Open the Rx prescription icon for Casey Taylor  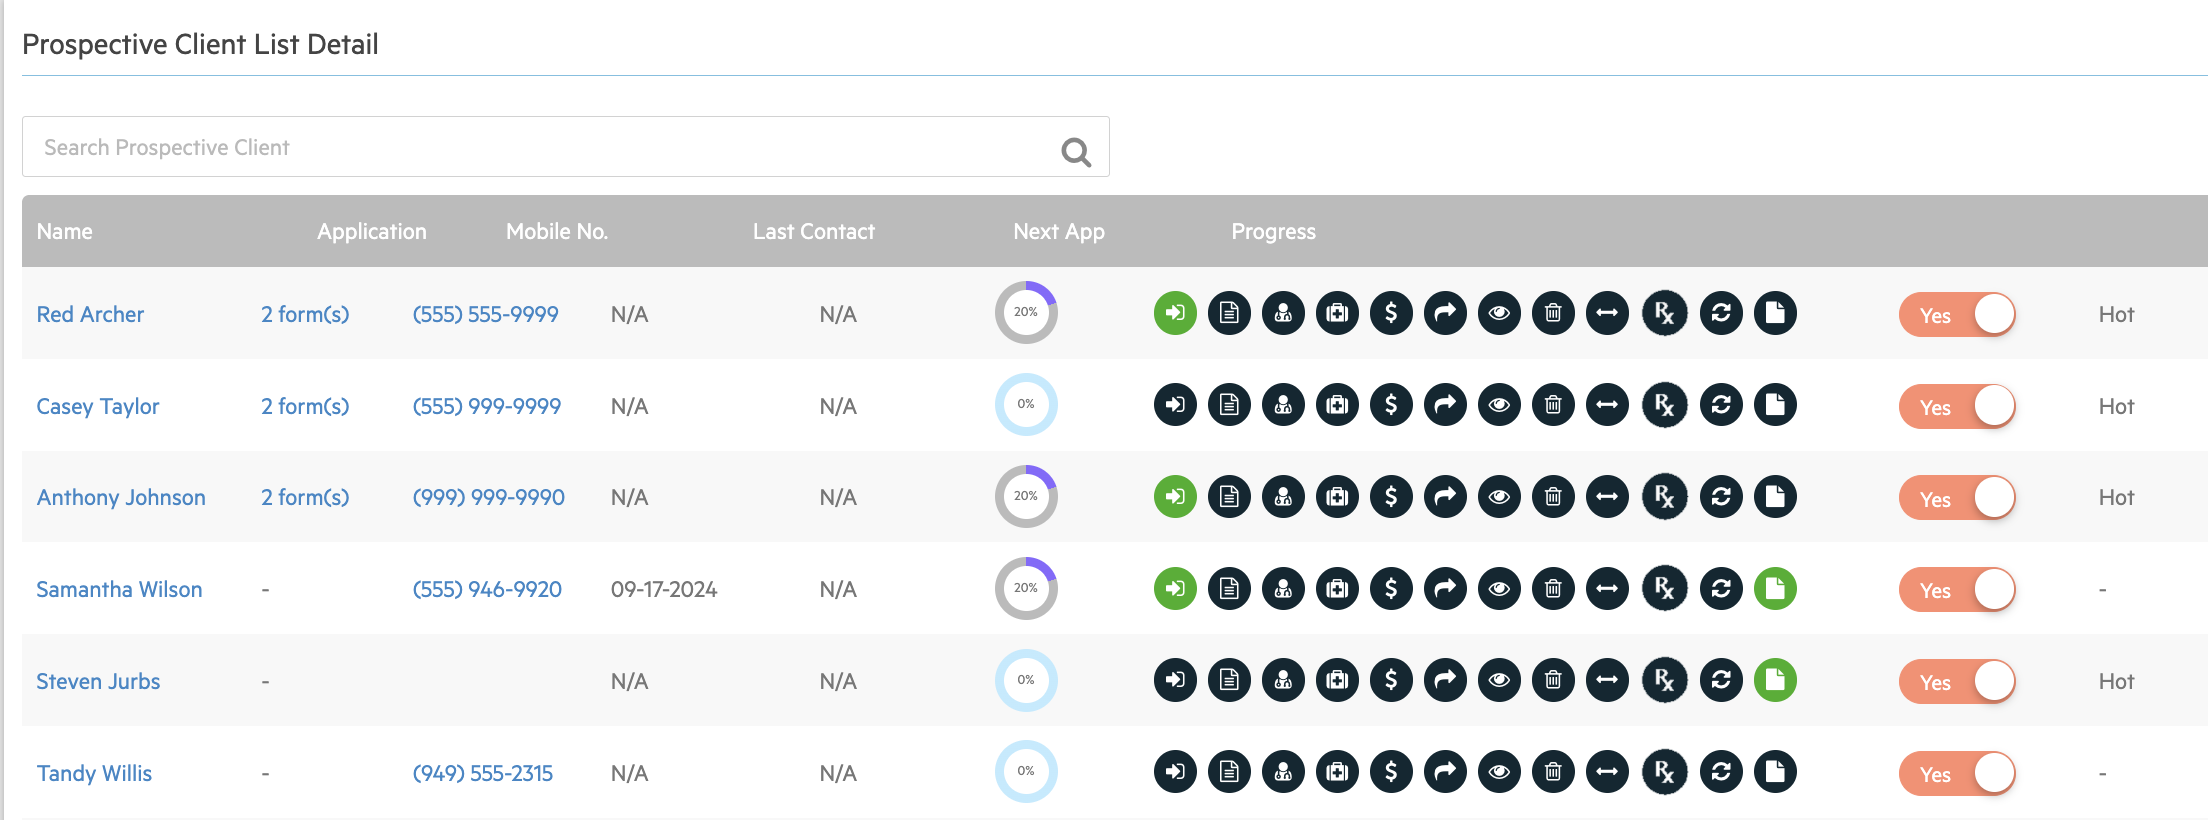tap(1665, 405)
